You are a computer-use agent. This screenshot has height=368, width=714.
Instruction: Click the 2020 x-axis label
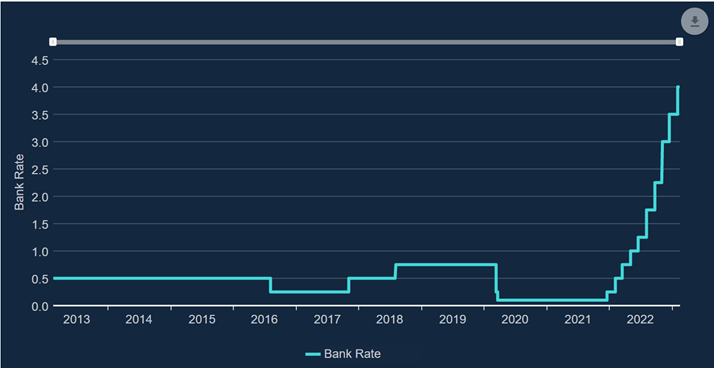[x=515, y=319]
